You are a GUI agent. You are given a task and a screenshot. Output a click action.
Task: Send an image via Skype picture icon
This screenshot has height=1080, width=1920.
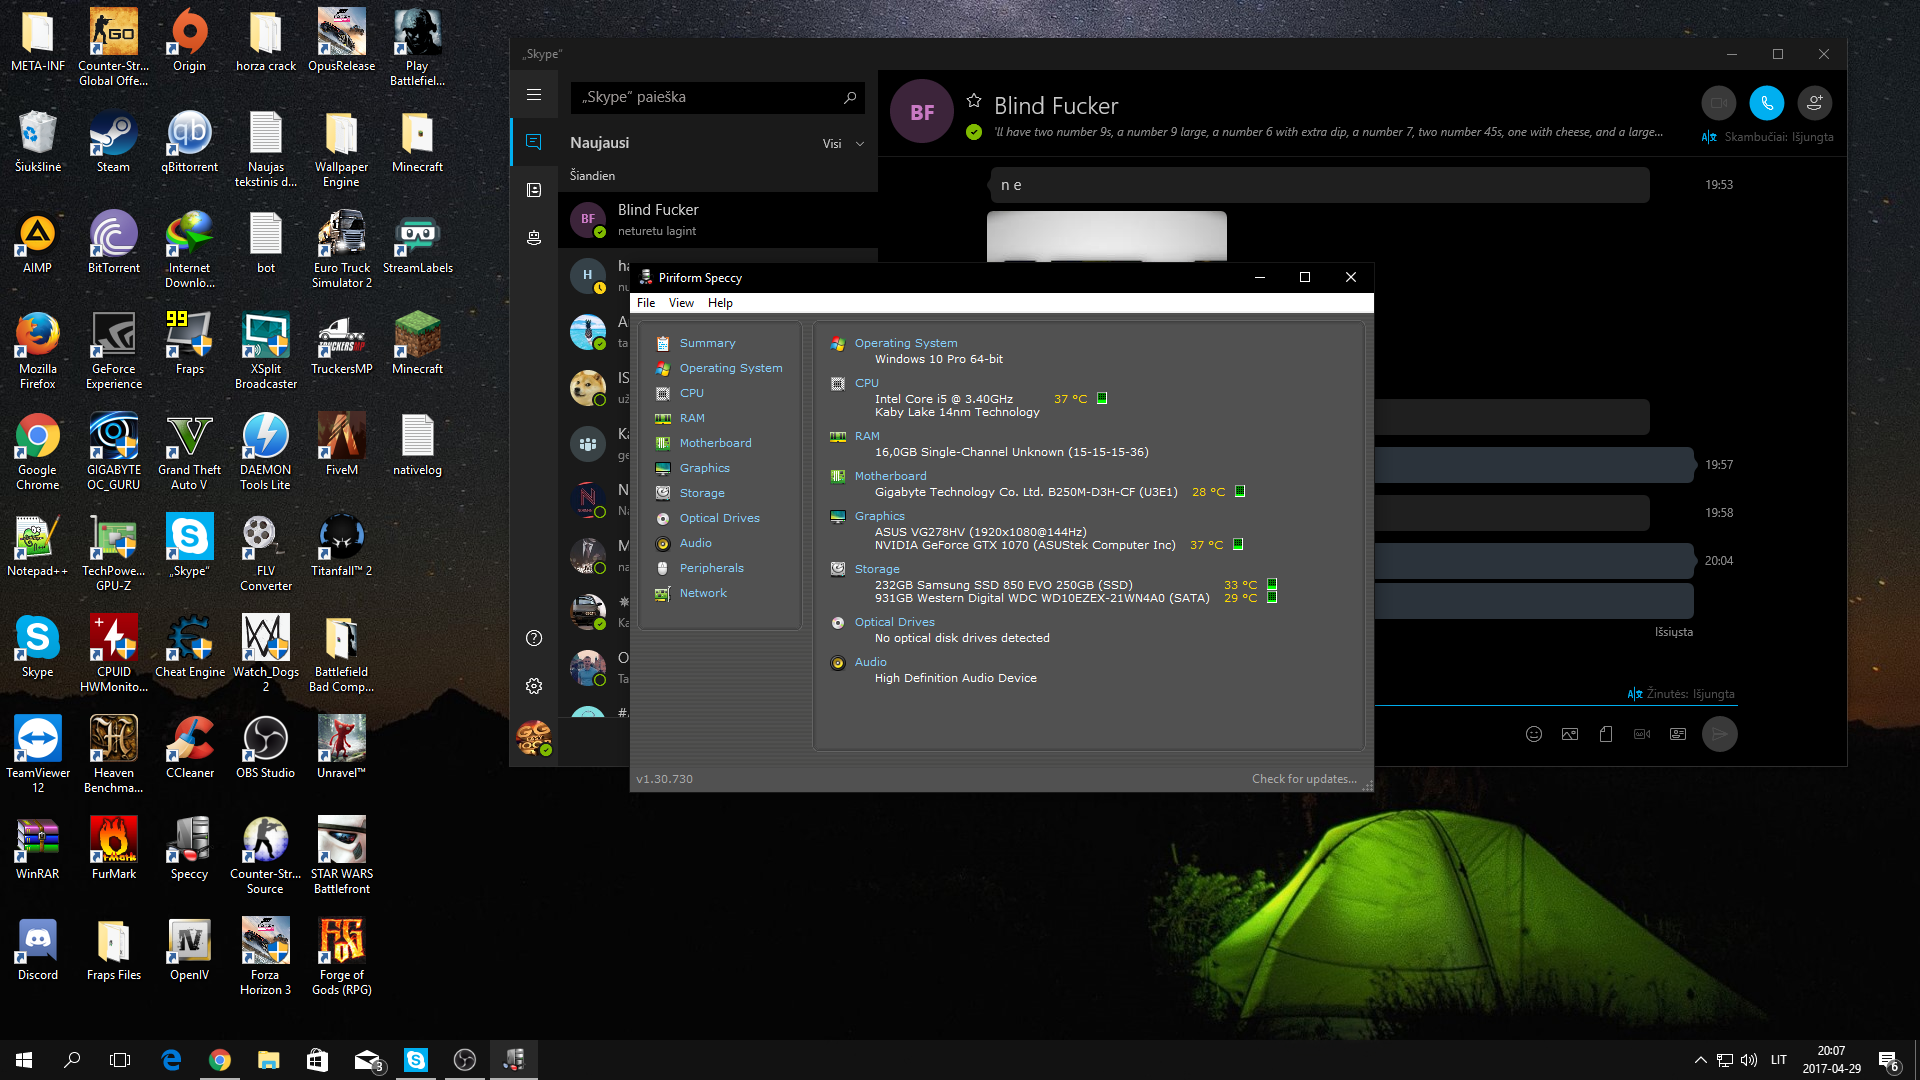pos(1570,734)
